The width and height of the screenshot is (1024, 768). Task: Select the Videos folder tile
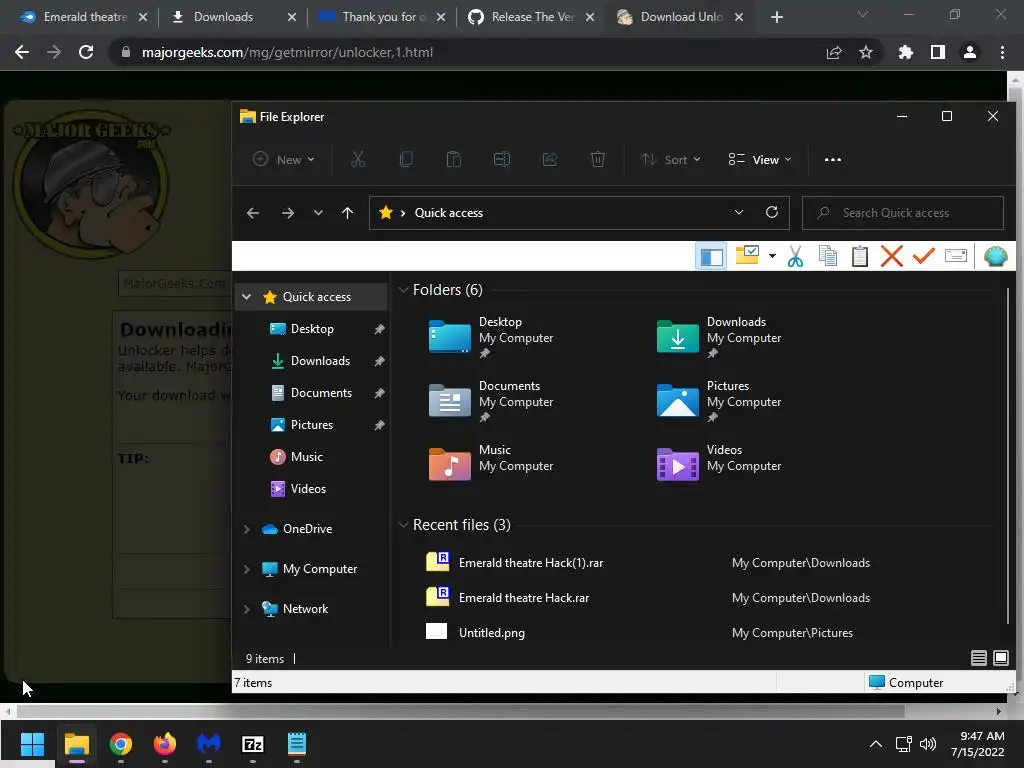(719, 465)
